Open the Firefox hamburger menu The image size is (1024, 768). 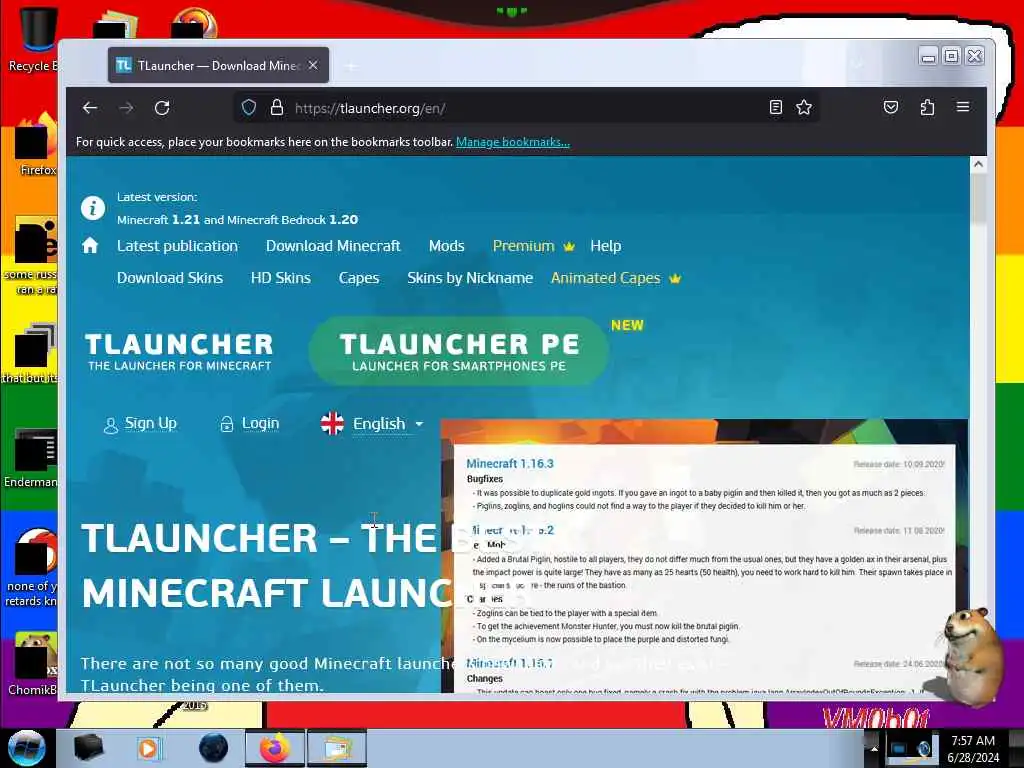(x=963, y=106)
